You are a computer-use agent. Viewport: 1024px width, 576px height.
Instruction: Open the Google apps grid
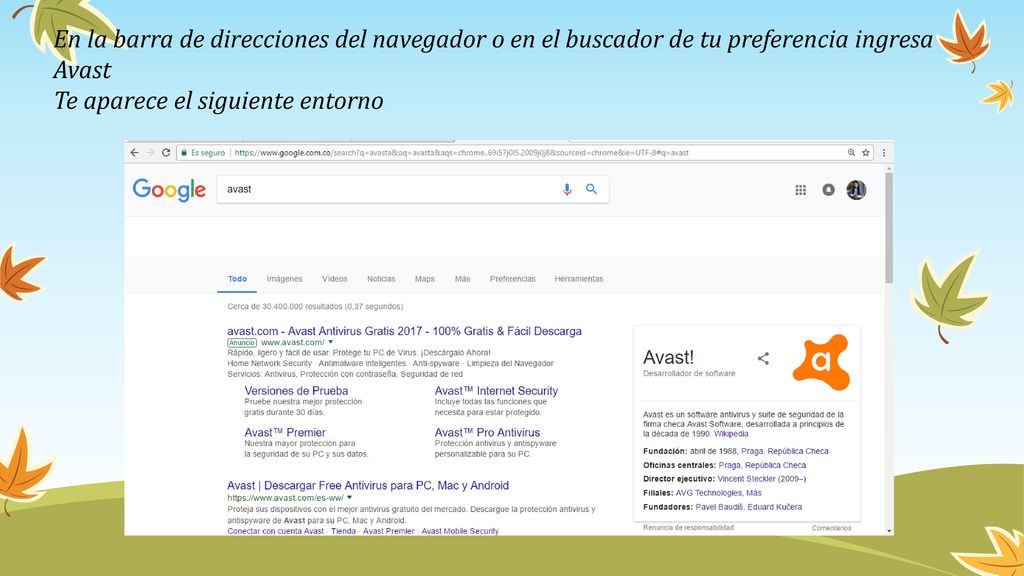801,190
